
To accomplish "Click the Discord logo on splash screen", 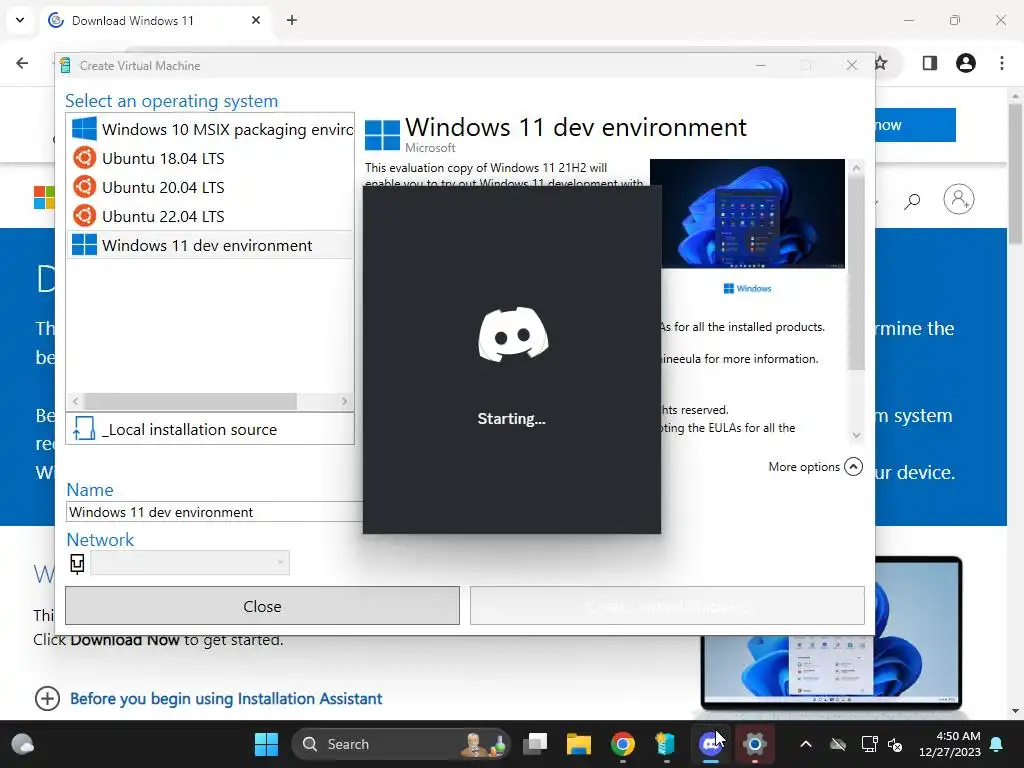I will point(513,334).
